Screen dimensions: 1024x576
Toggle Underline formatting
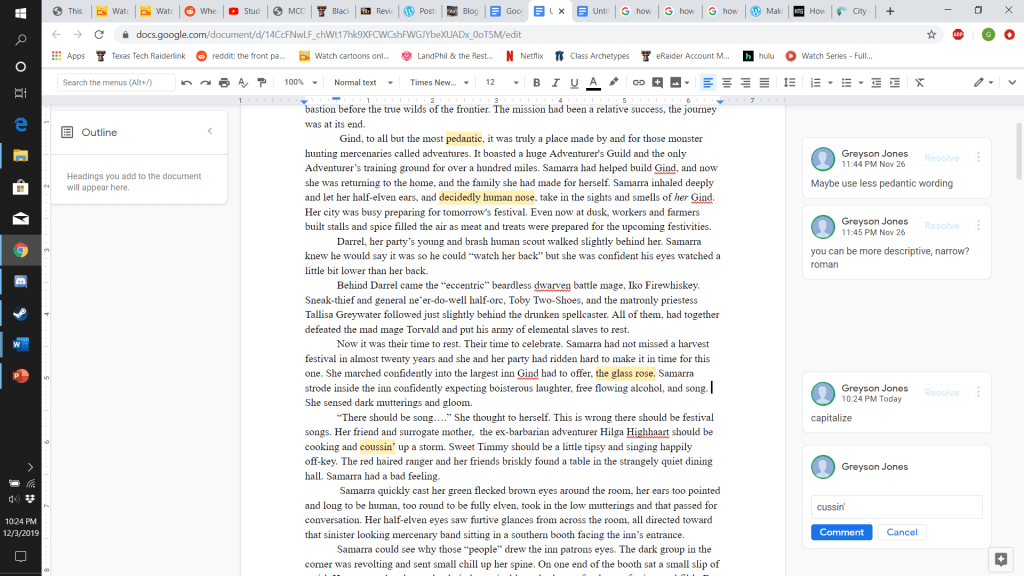(x=574, y=82)
